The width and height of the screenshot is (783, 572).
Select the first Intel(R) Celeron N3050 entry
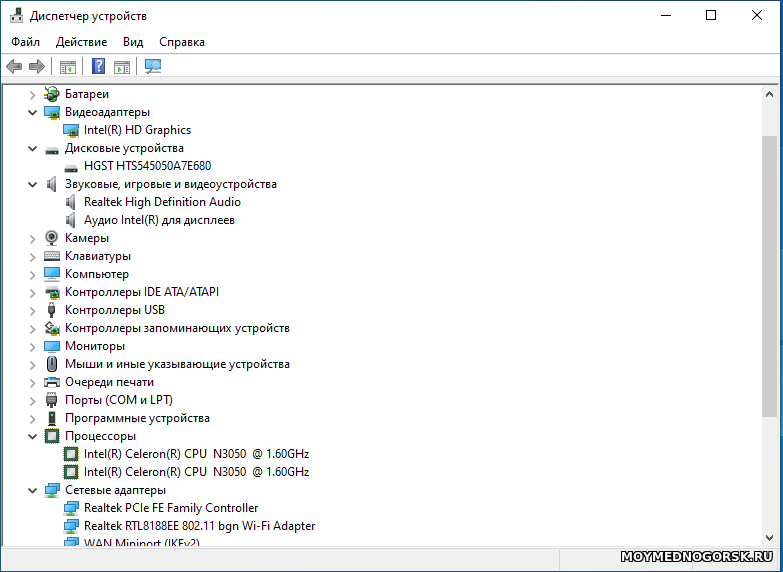pyautogui.click(x=197, y=454)
